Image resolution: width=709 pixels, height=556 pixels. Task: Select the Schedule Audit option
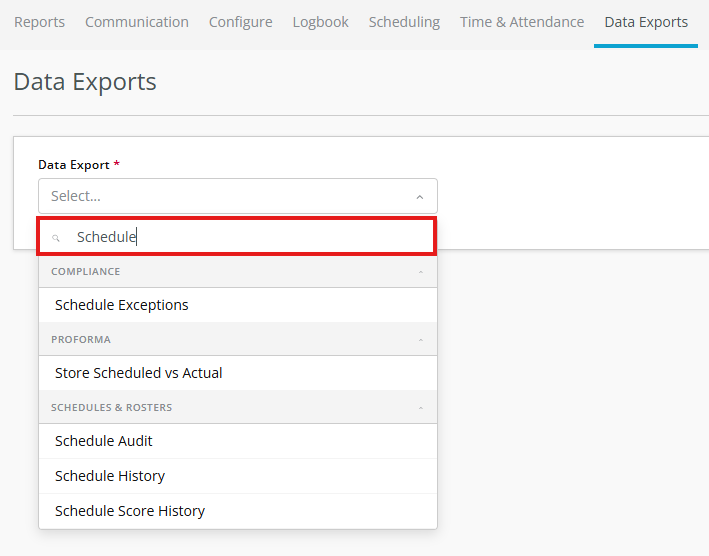(238, 441)
